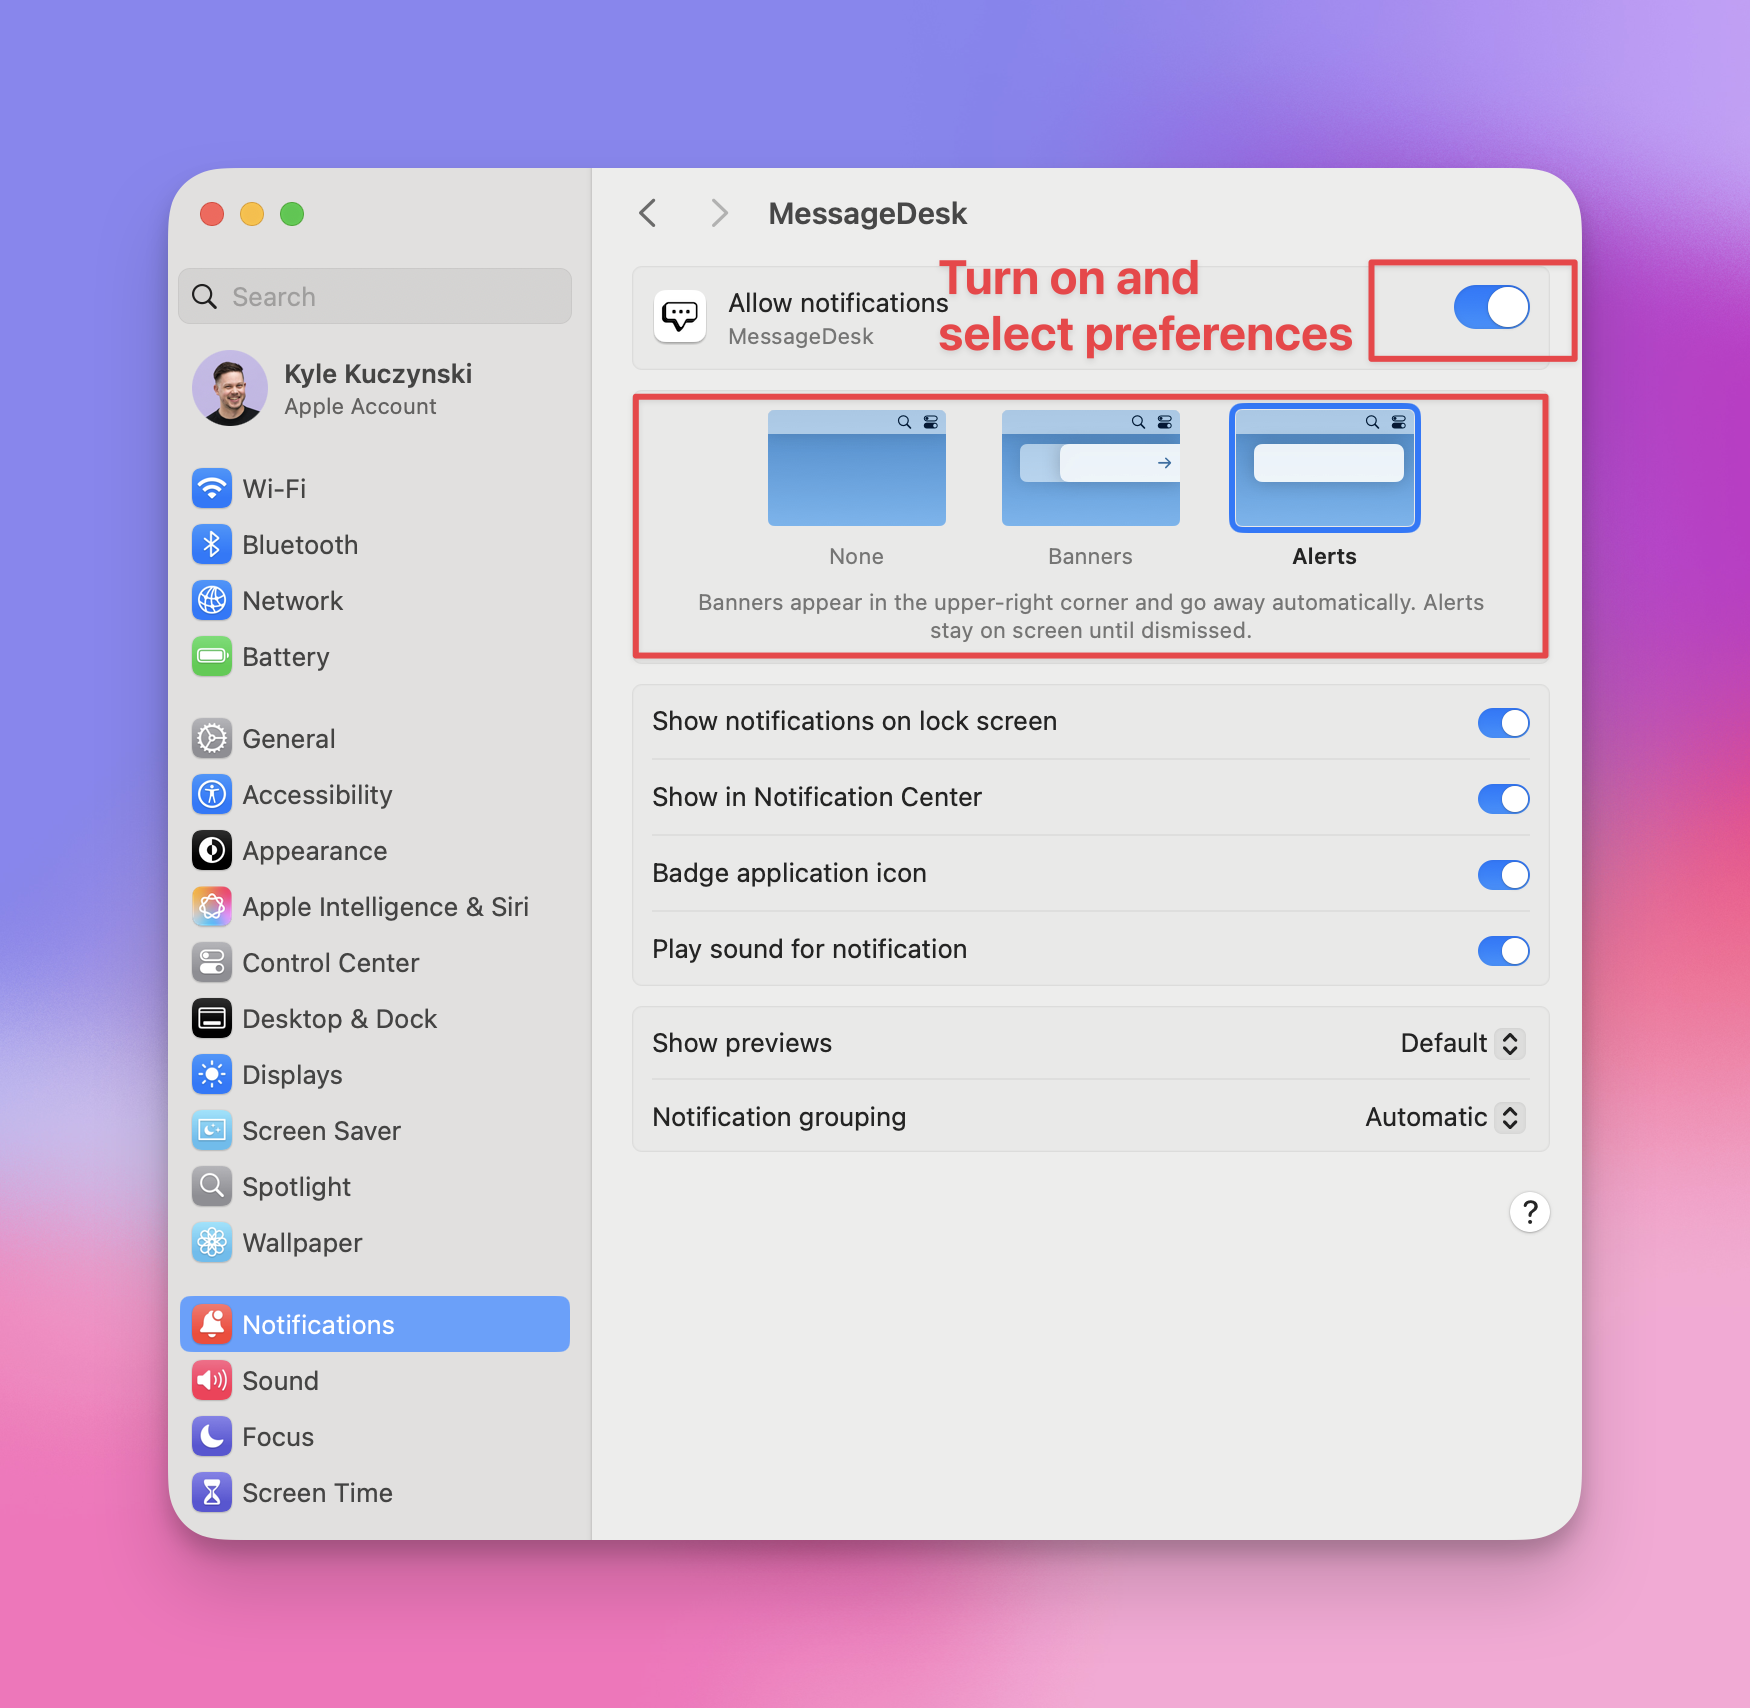Select the MessageDesk app icon
Image resolution: width=1750 pixels, height=1708 pixels.
(x=679, y=316)
